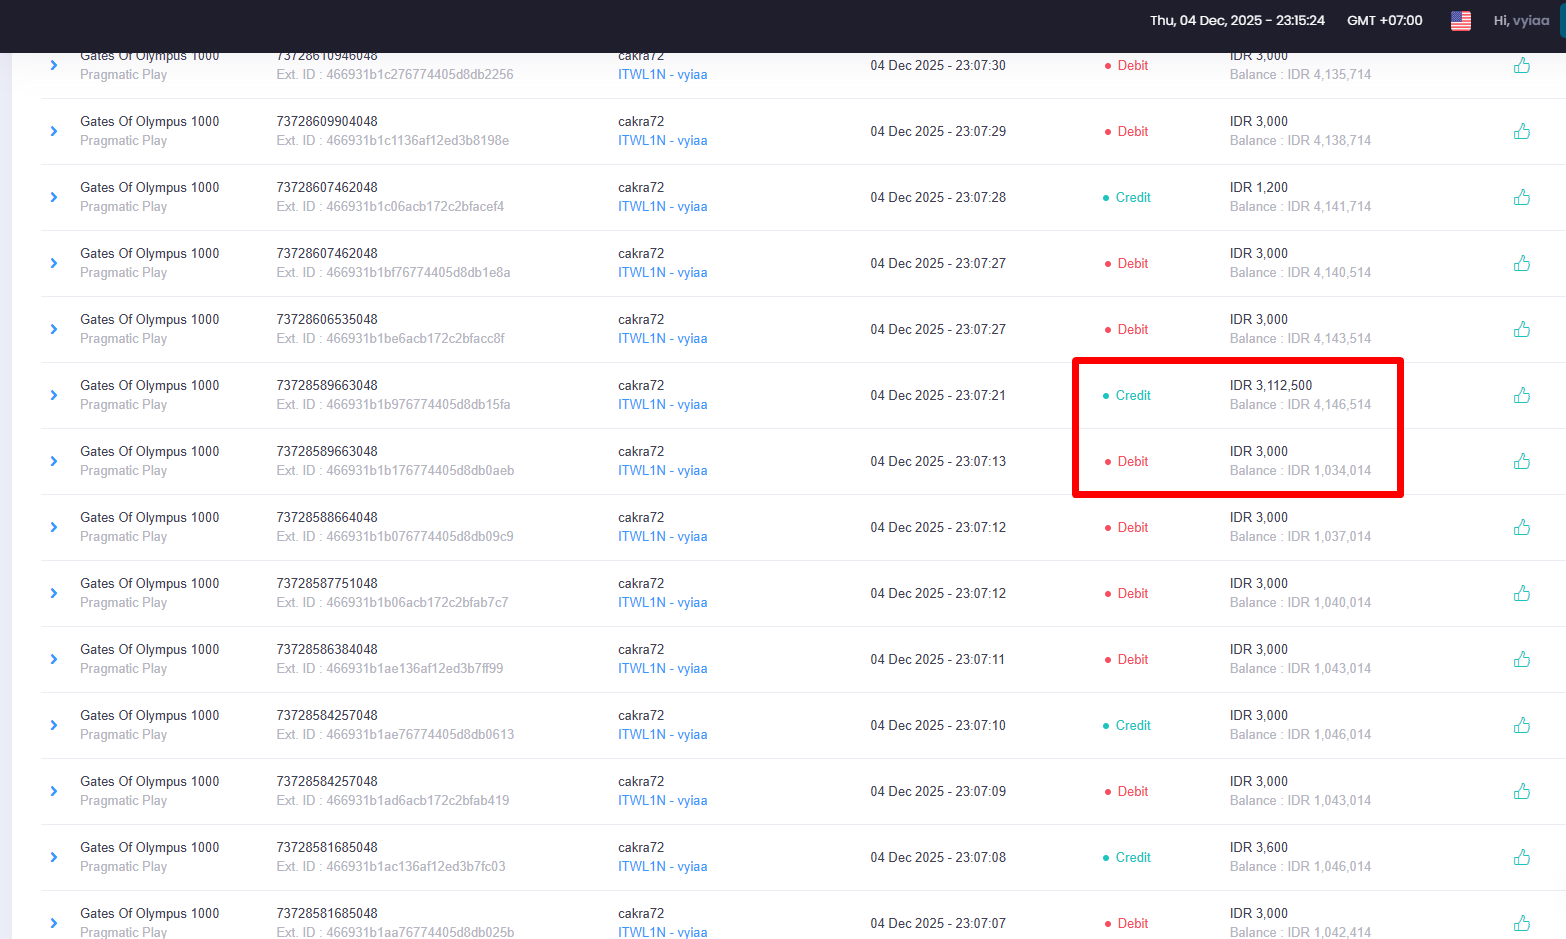This screenshot has height=939, width=1566.
Task: Open ITWL1N - vyiaa link in the 23:07:10 row
Action: tap(662, 735)
